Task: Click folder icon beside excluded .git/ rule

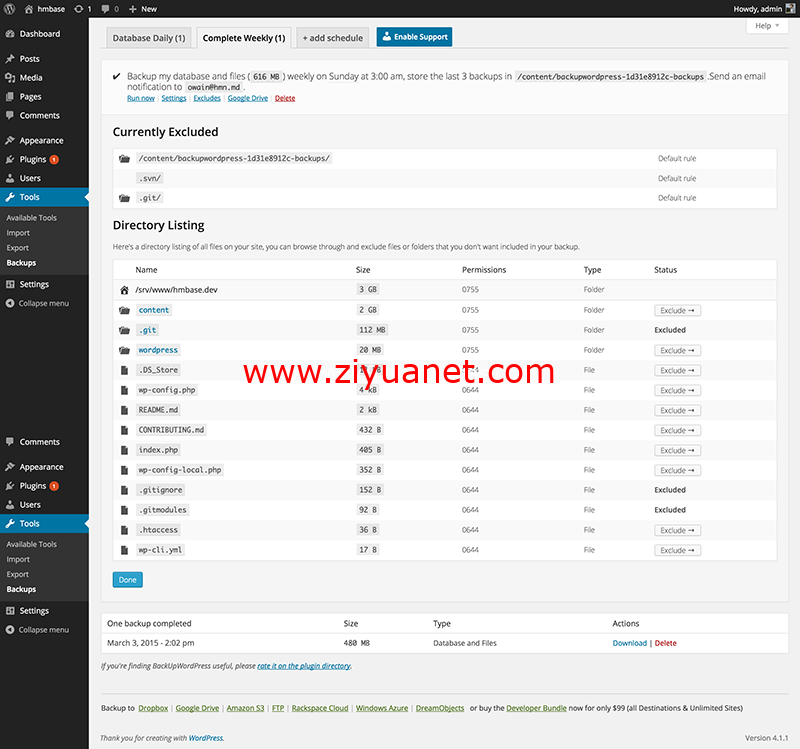Action: (x=124, y=198)
